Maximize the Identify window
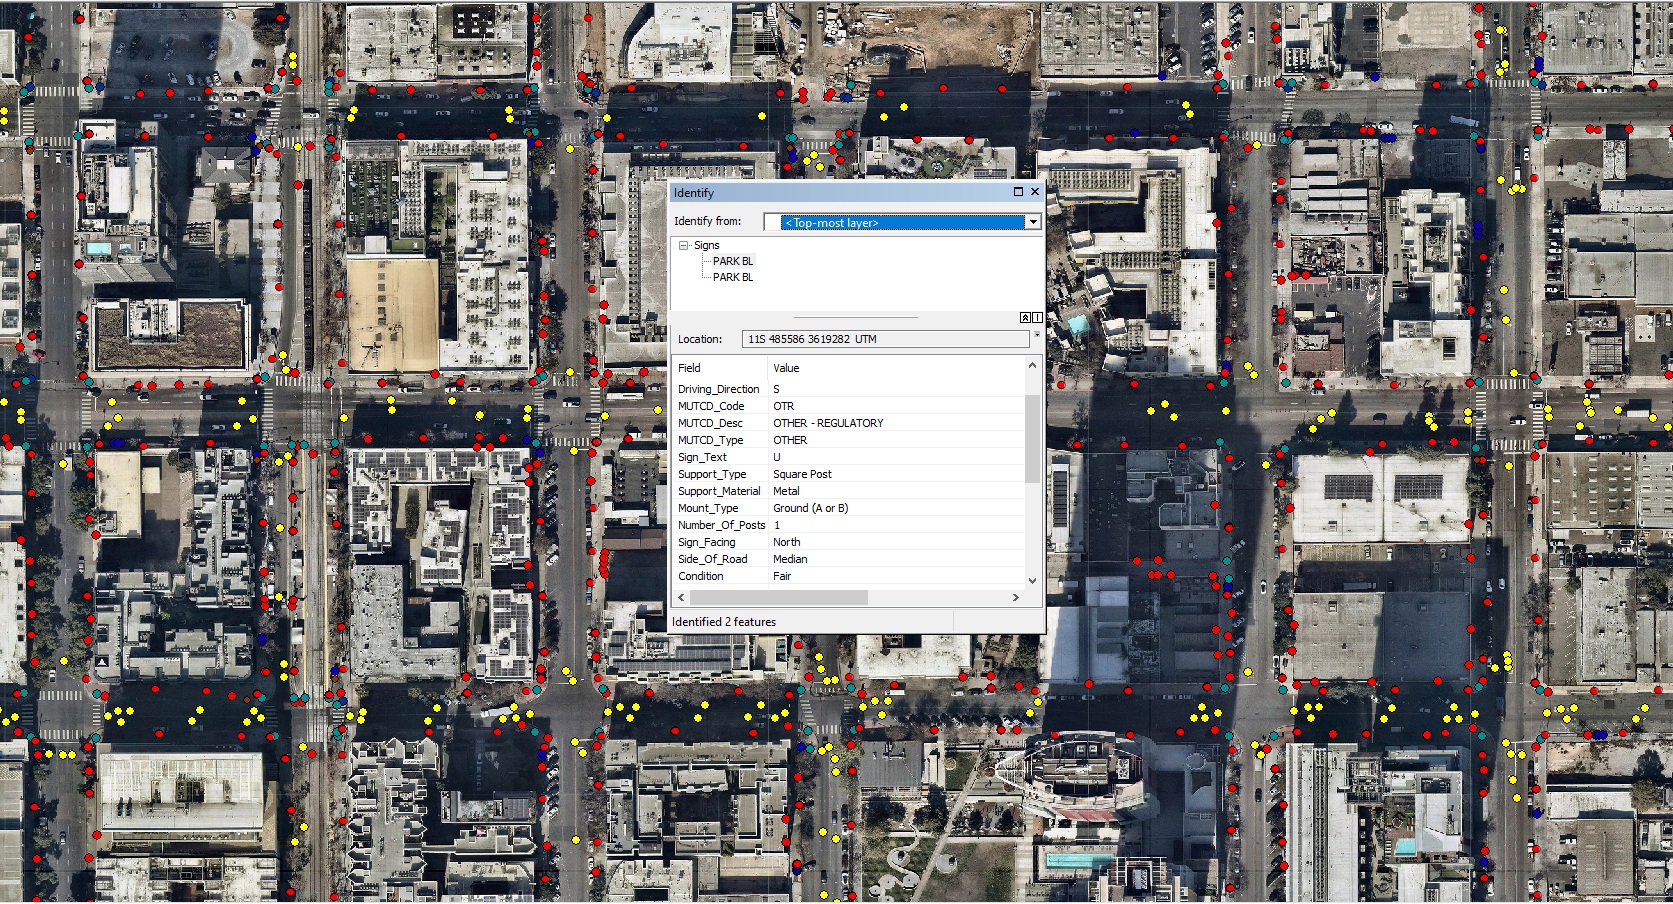 [x=1018, y=192]
